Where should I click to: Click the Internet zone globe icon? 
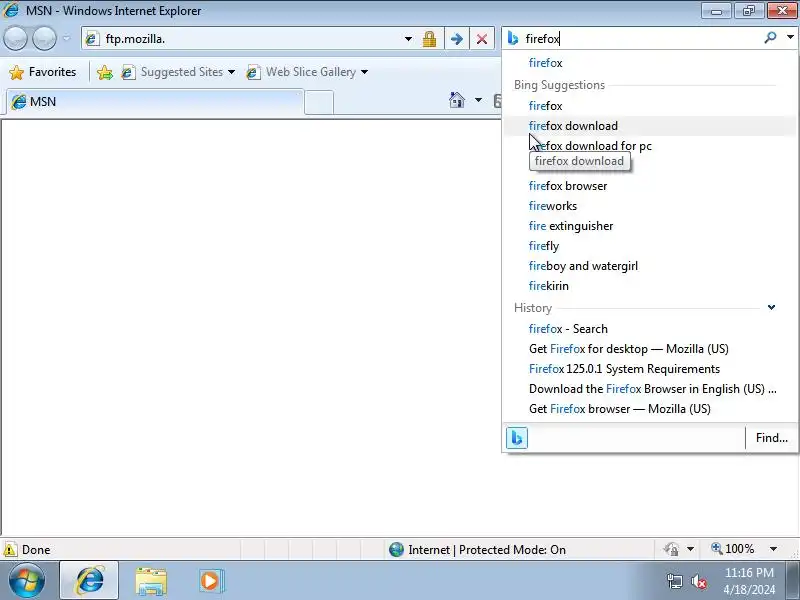(x=396, y=549)
